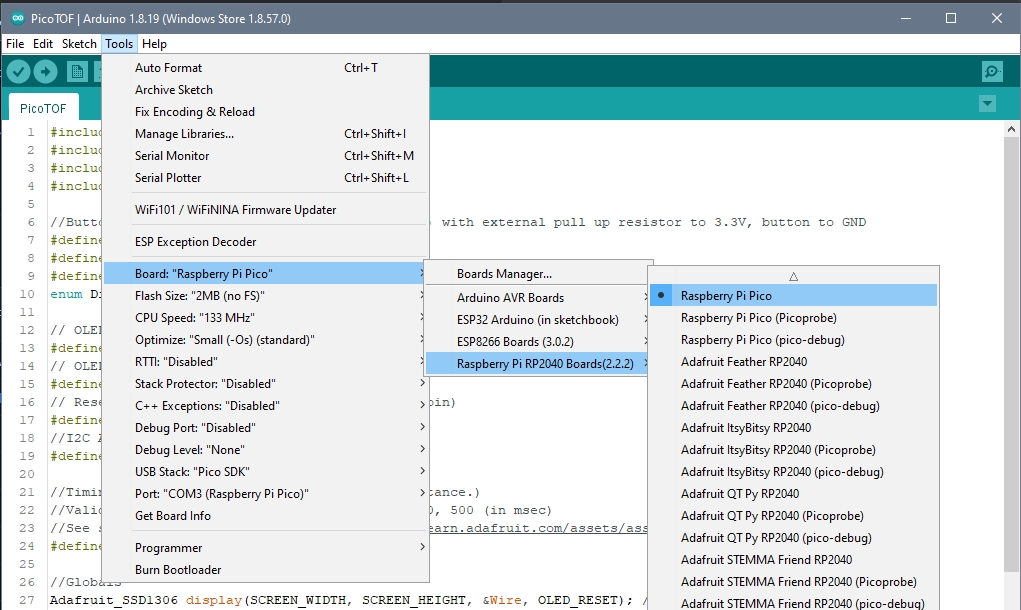This screenshot has width=1021, height=610.
Task: Choose Auto Format from the Tools menu
Action: point(266,68)
